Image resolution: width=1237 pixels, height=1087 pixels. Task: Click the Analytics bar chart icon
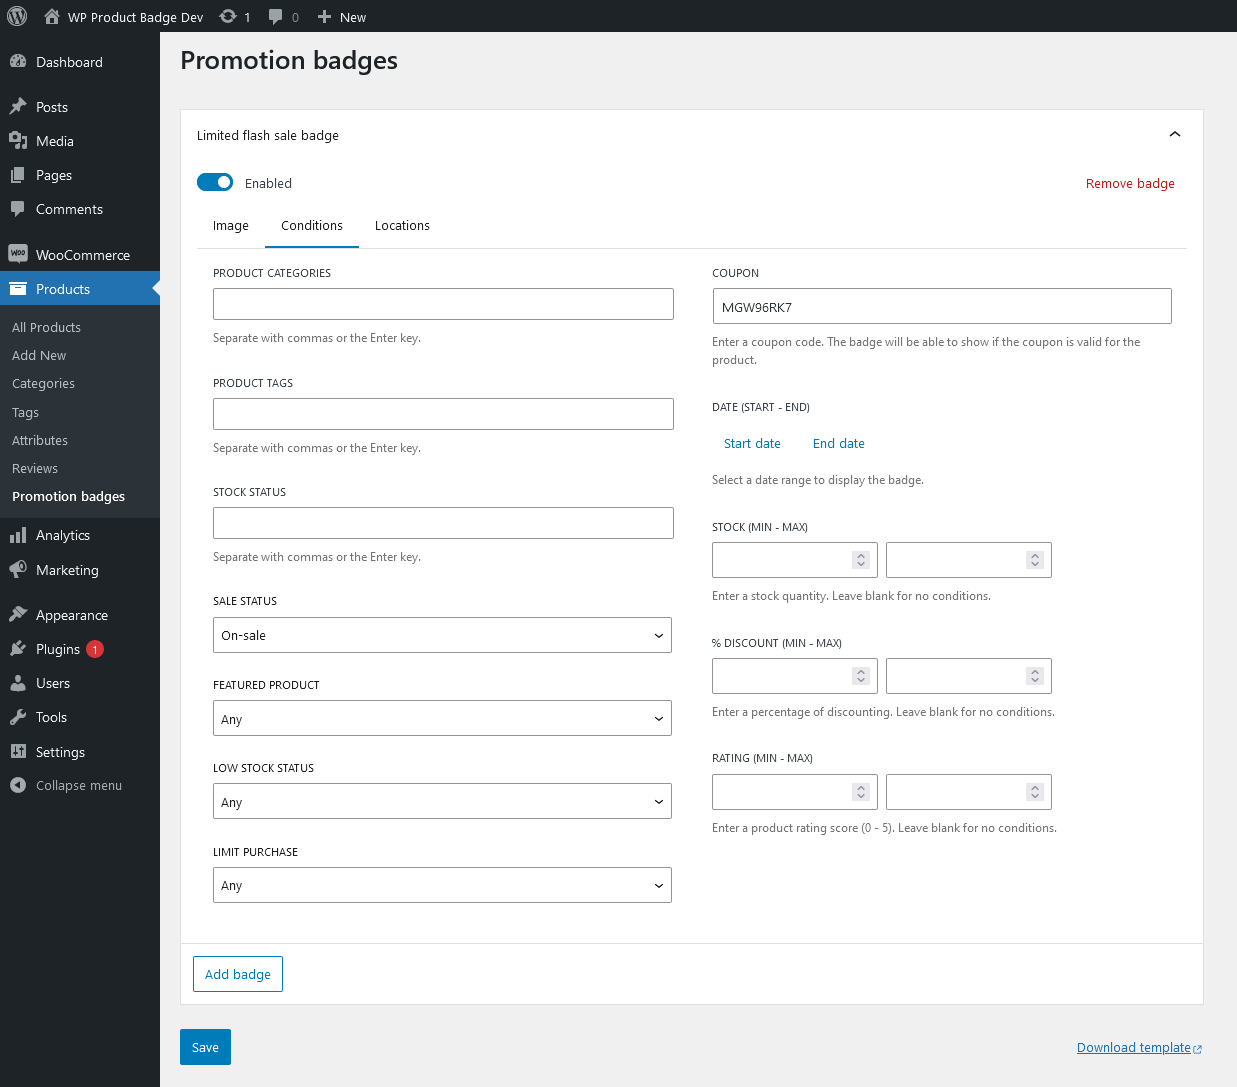tap(18, 535)
